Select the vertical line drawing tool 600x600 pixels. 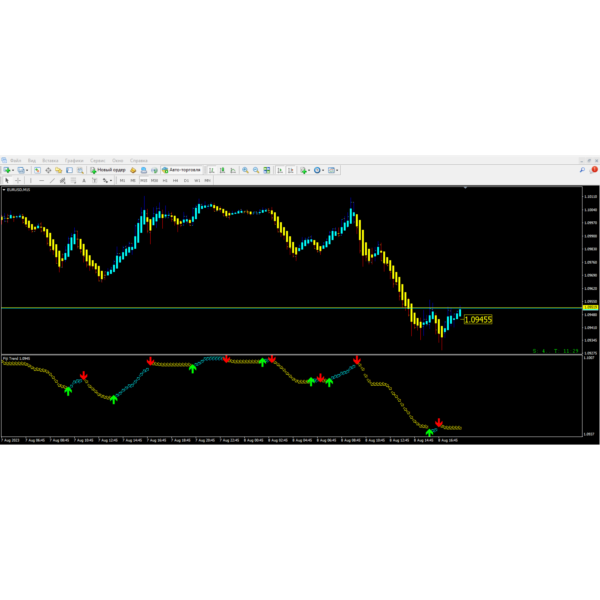[31, 181]
